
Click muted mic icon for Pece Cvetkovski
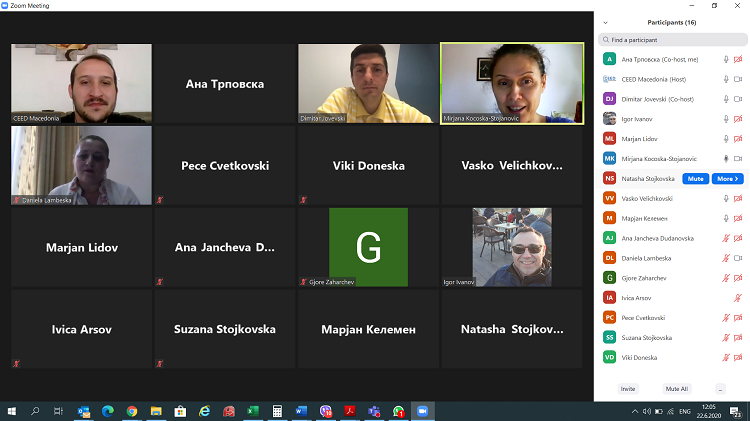[x=727, y=318]
